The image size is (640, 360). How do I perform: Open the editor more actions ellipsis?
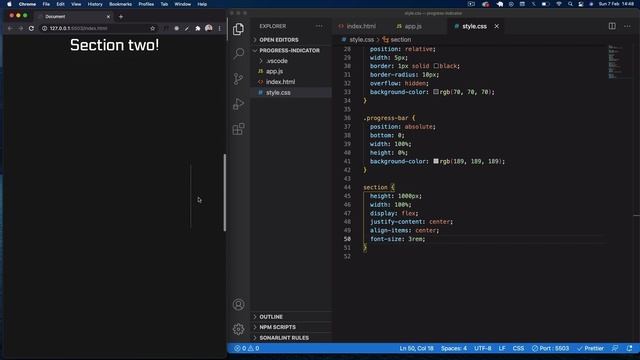coord(627,26)
